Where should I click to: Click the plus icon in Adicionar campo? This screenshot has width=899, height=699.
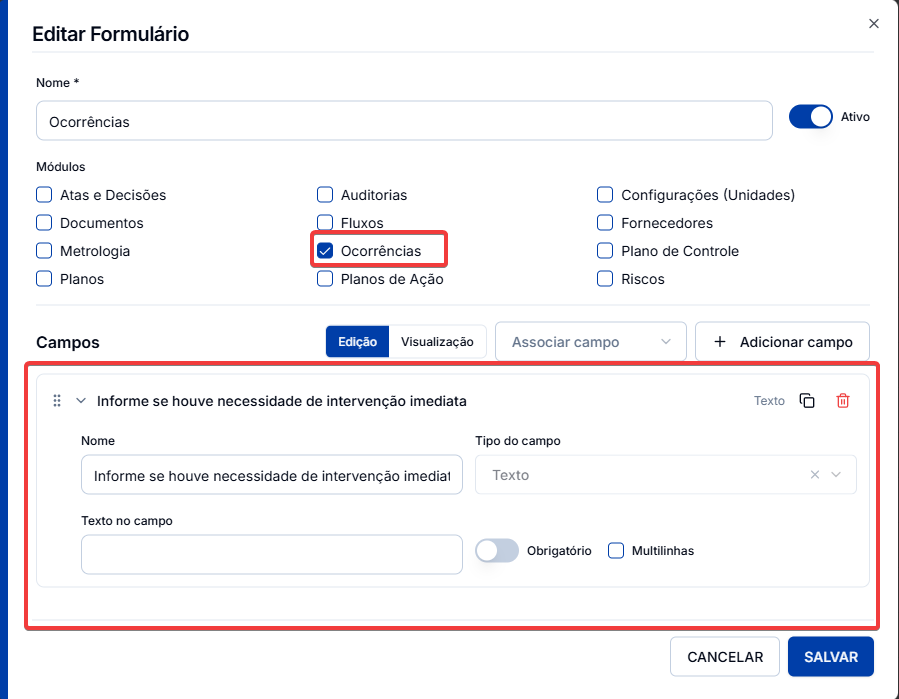point(720,342)
